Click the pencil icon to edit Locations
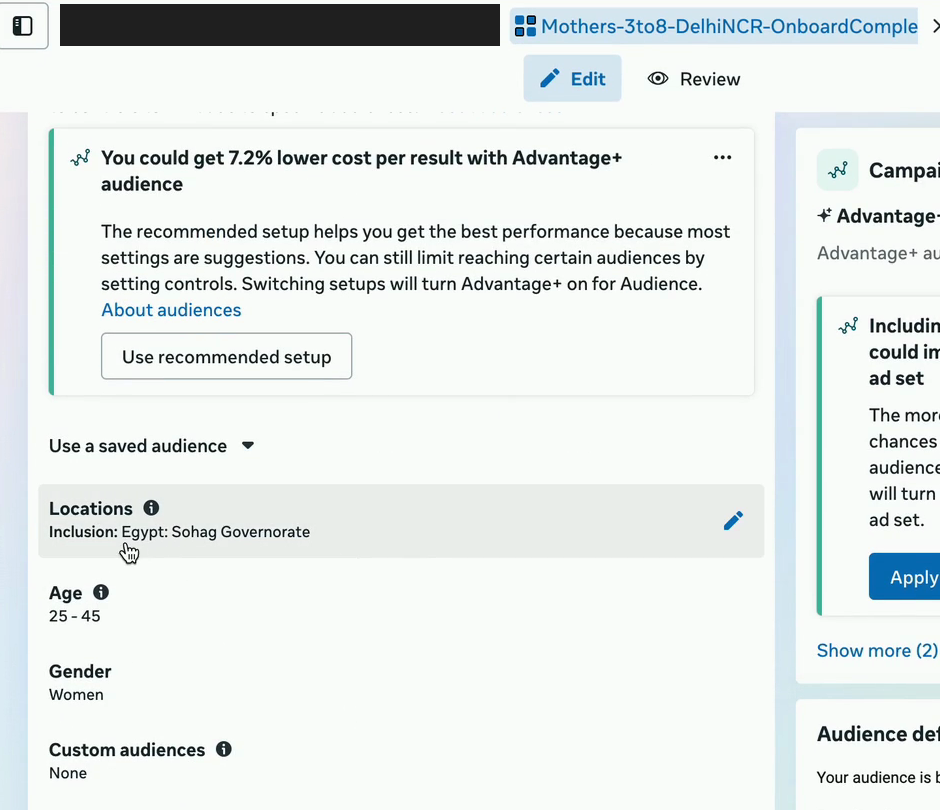940x810 pixels. [x=733, y=520]
